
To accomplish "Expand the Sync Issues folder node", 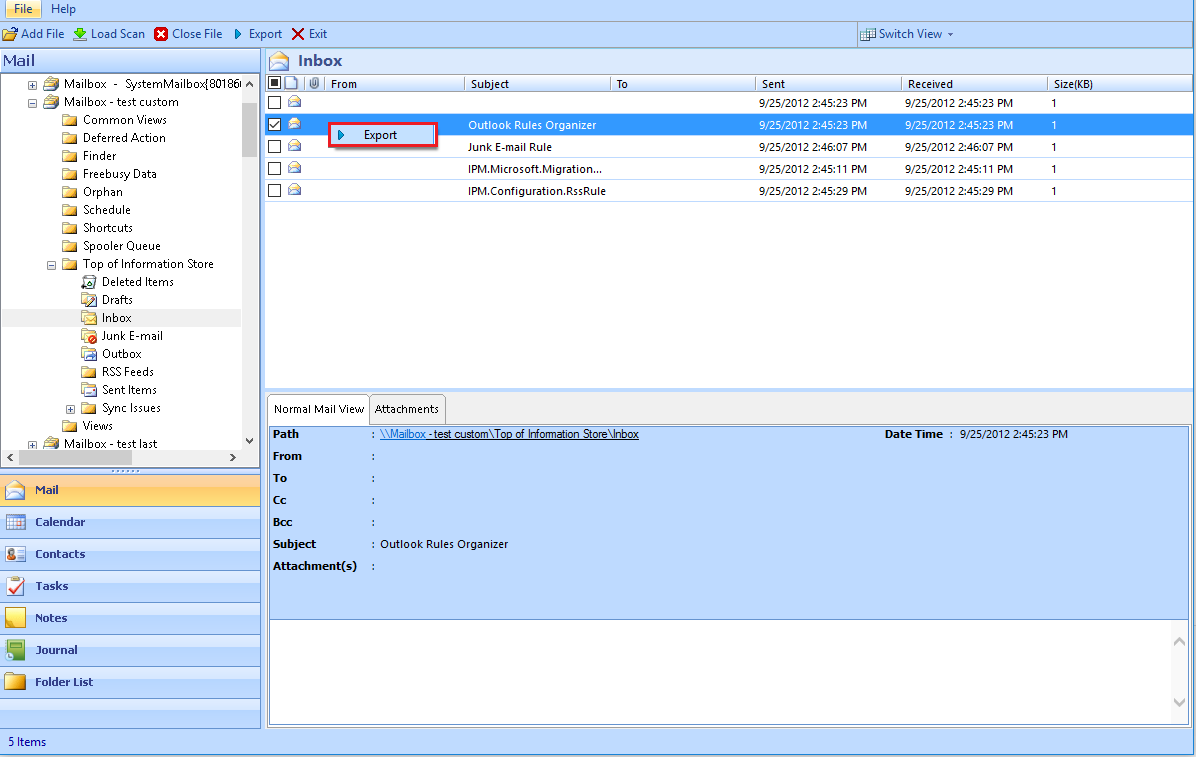I will pos(70,409).
